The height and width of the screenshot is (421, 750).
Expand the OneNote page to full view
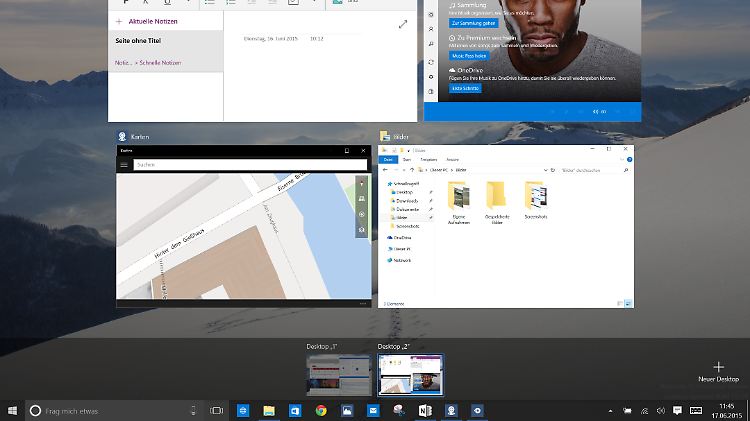click(403, 24)
